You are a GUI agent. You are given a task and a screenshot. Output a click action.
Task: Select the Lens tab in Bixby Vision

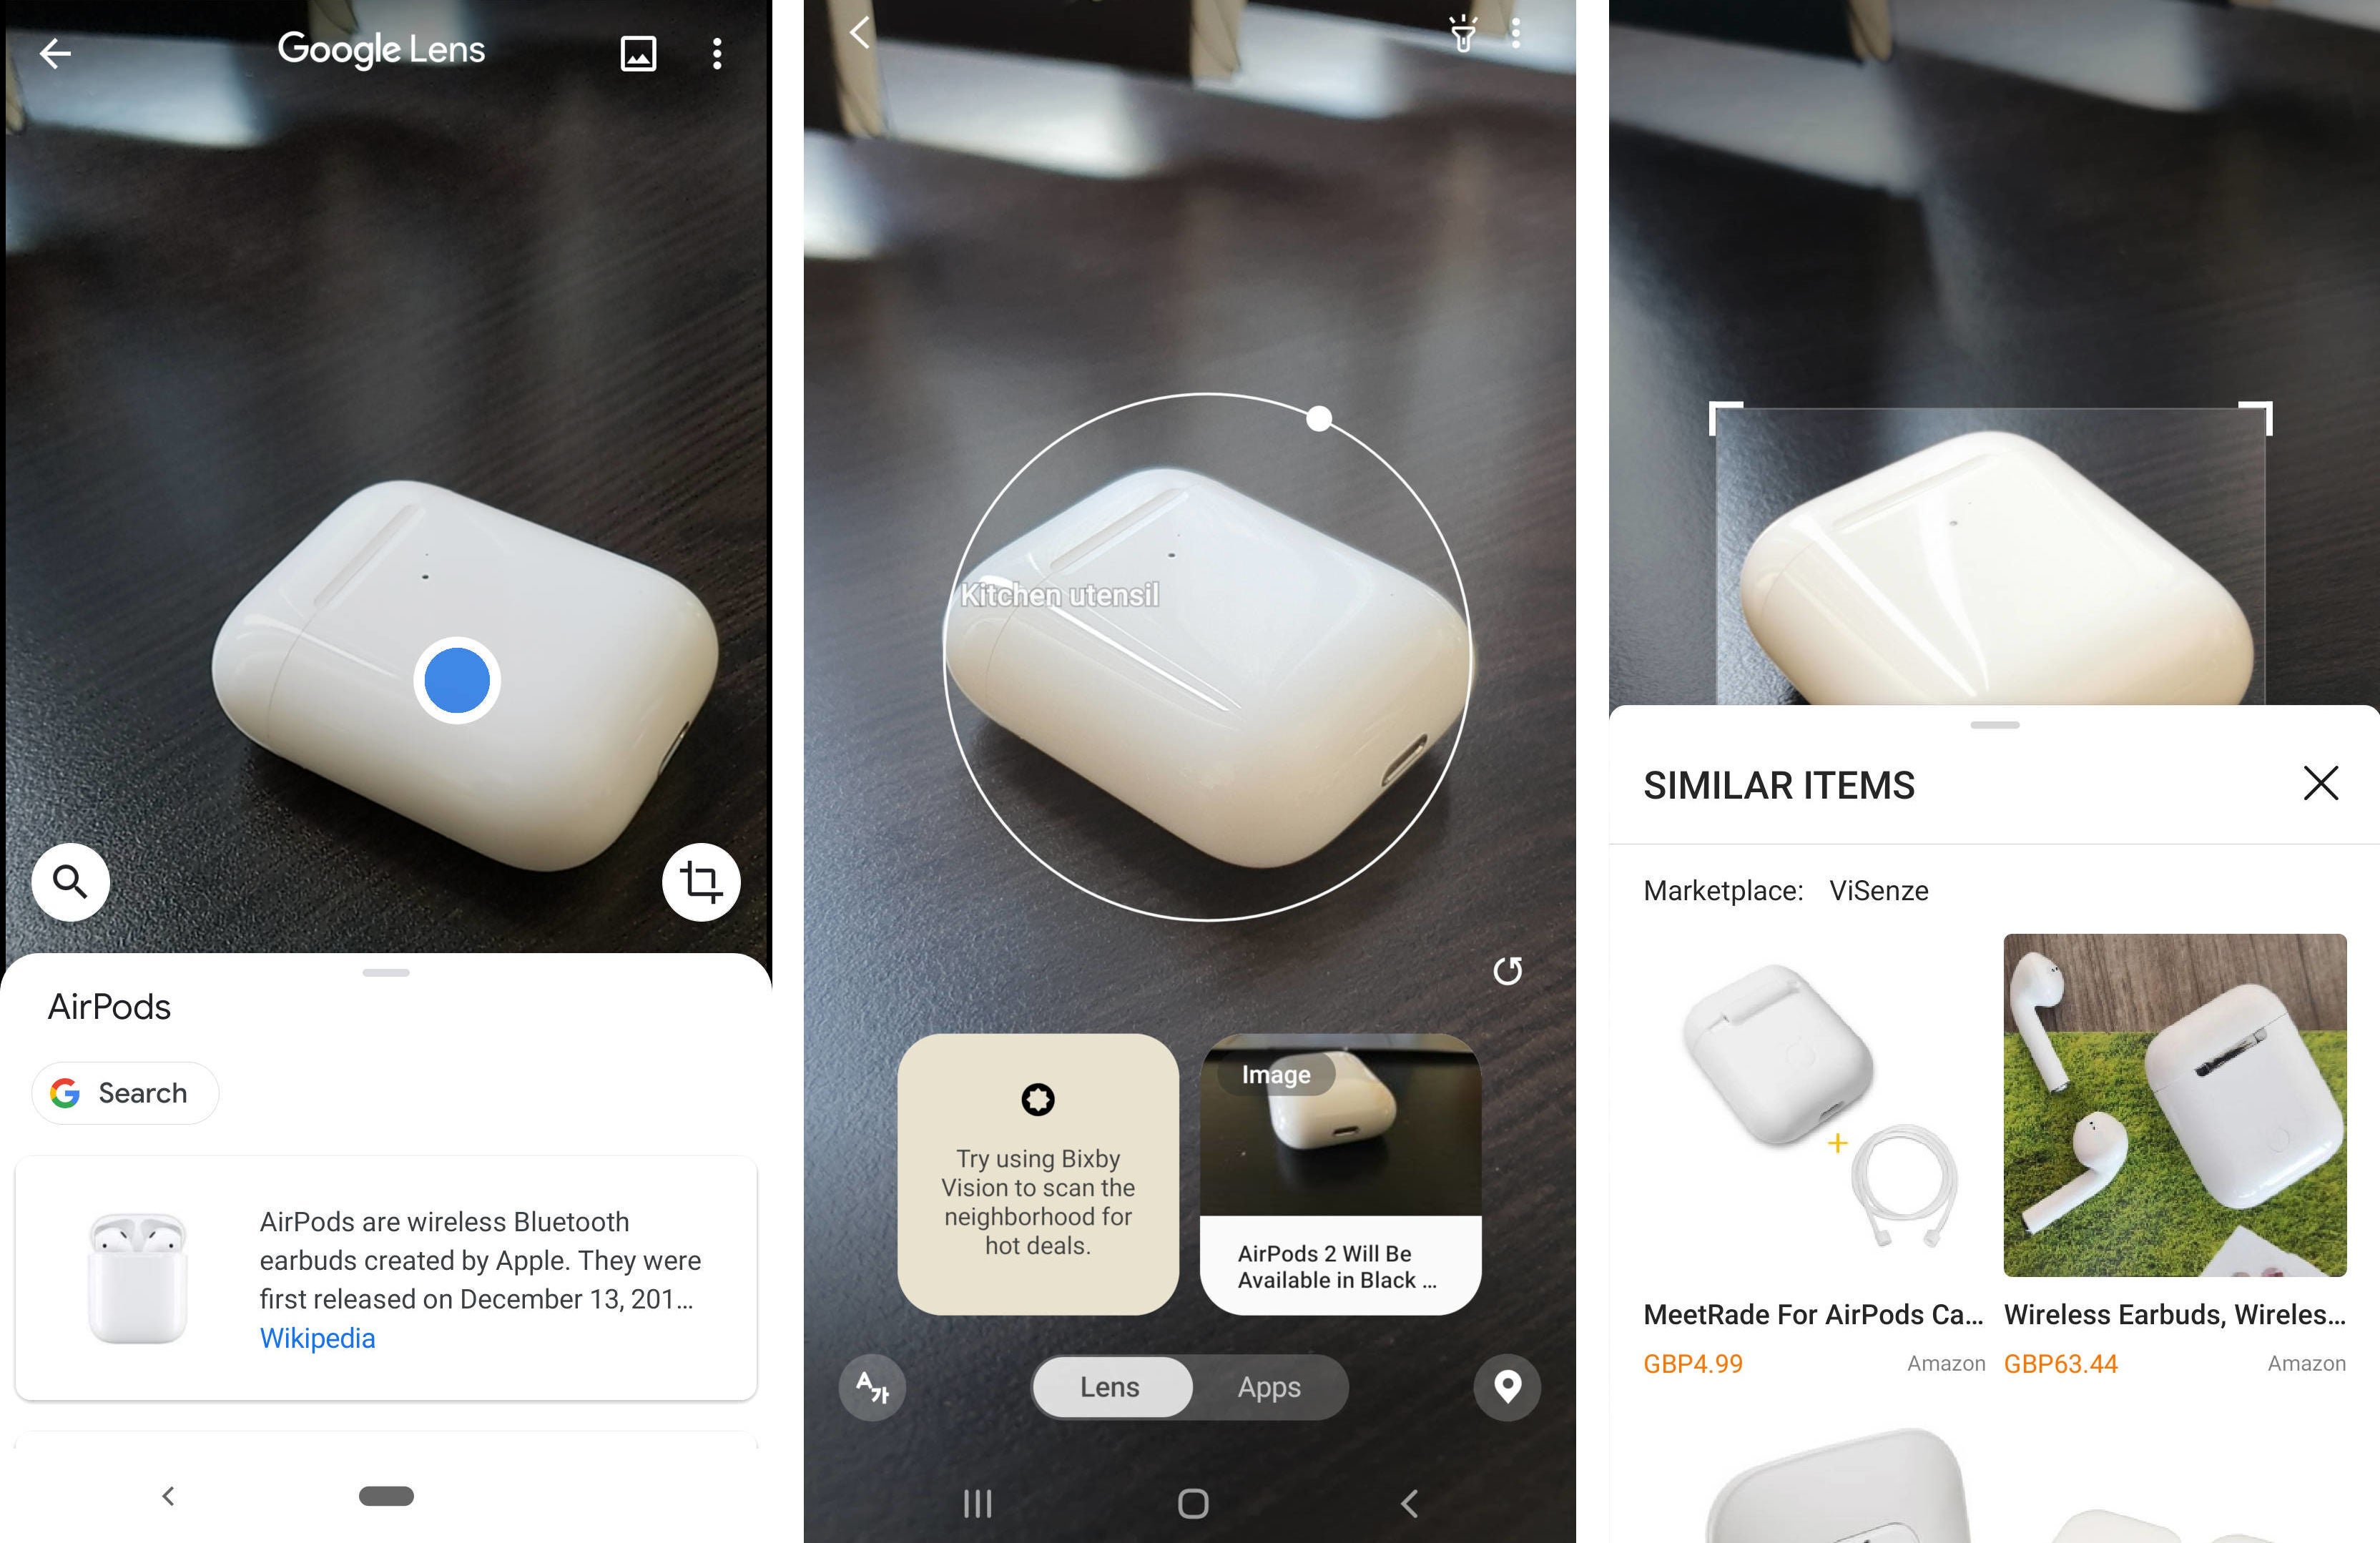pos(1110,1384)
